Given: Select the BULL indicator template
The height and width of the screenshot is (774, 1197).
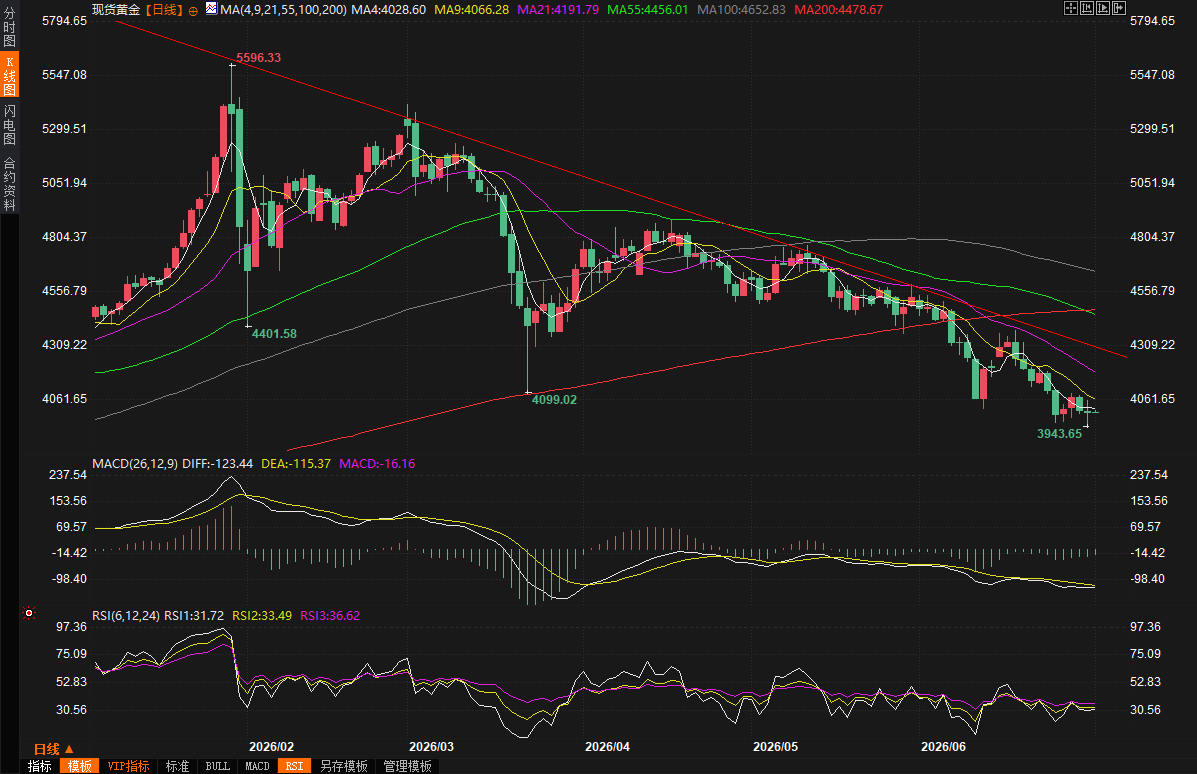Looking at the screenshot, I should tap(218, 766).
